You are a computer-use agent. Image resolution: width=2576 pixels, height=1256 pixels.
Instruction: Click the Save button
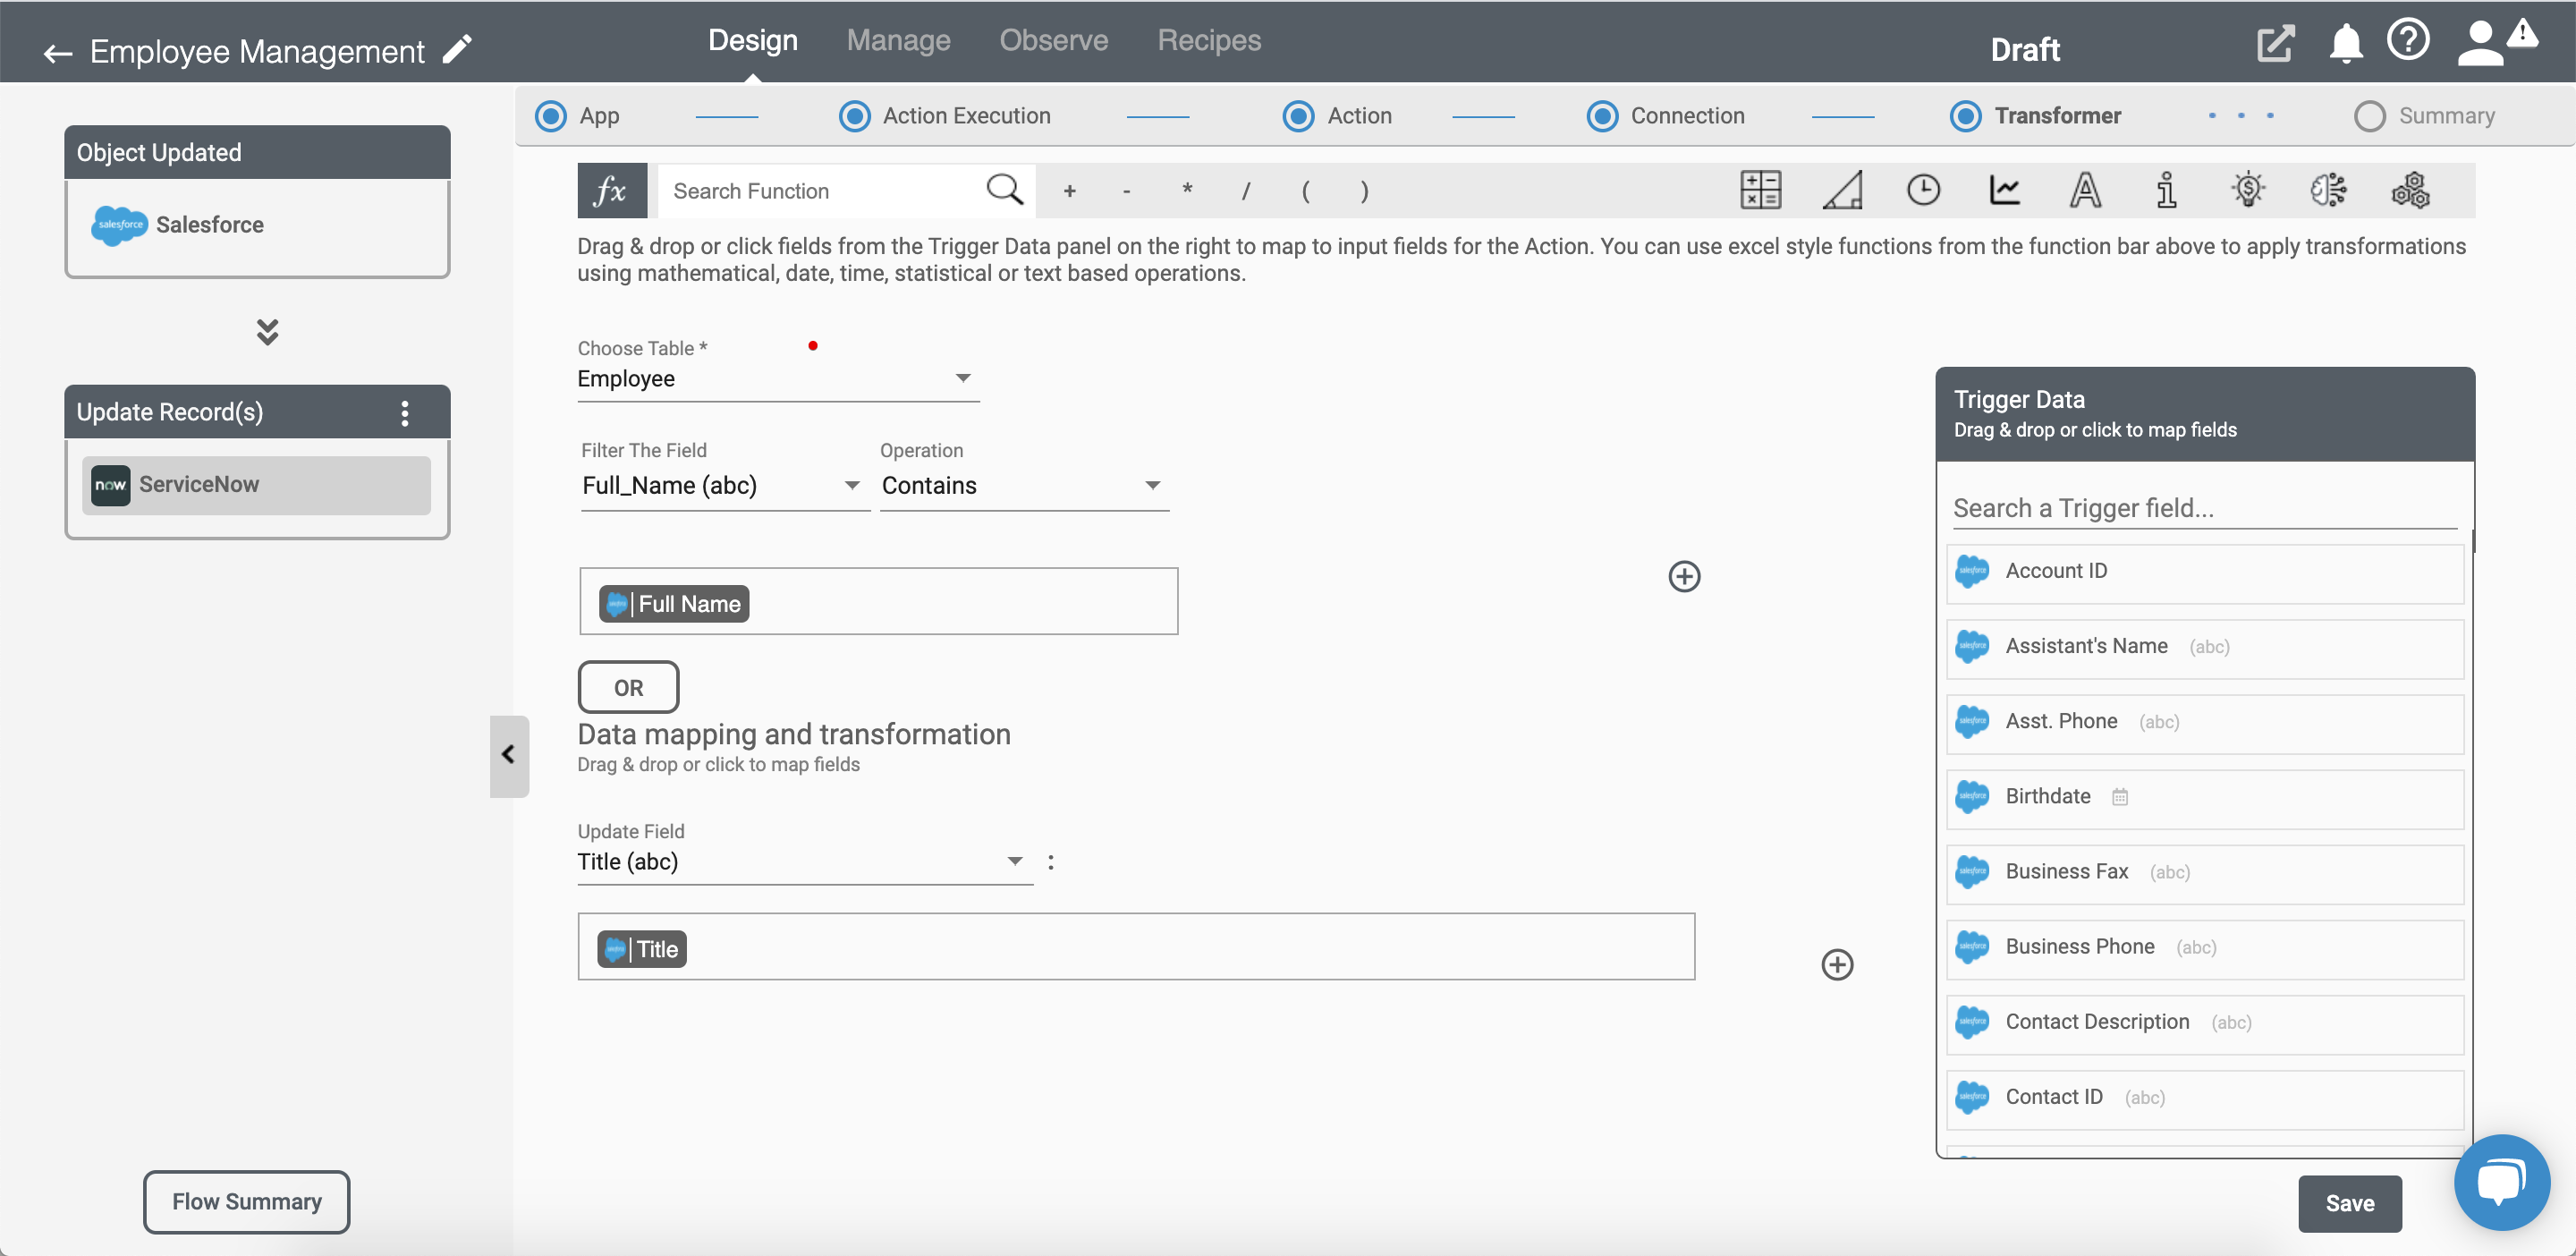coord(2352,1201)
